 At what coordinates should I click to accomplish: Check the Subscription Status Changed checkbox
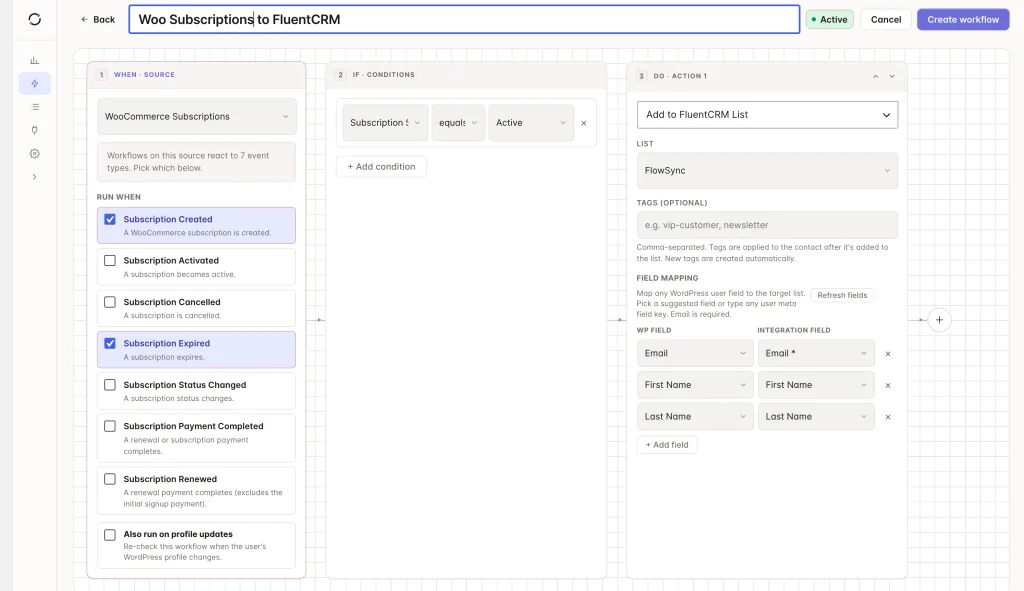pos(110,385)
